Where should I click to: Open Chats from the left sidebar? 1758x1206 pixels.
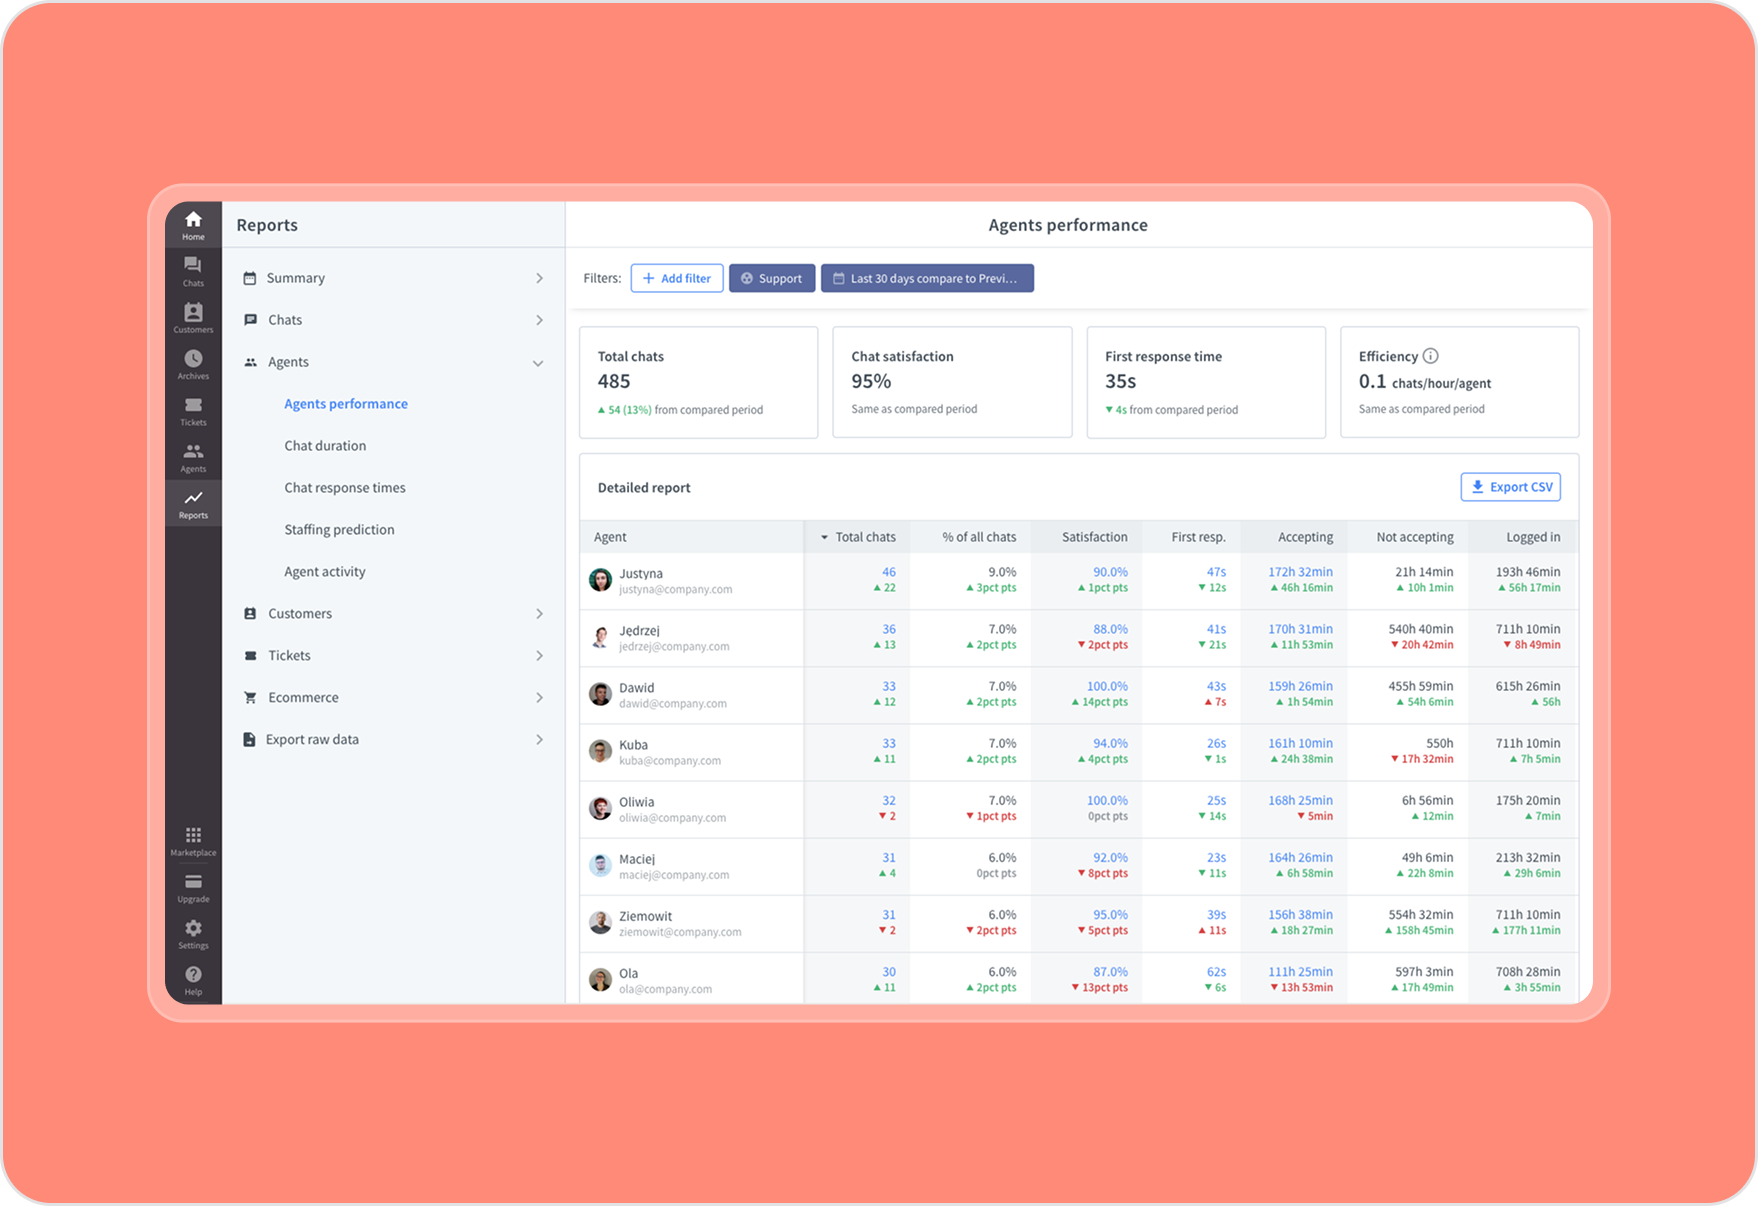click(193, 270)
